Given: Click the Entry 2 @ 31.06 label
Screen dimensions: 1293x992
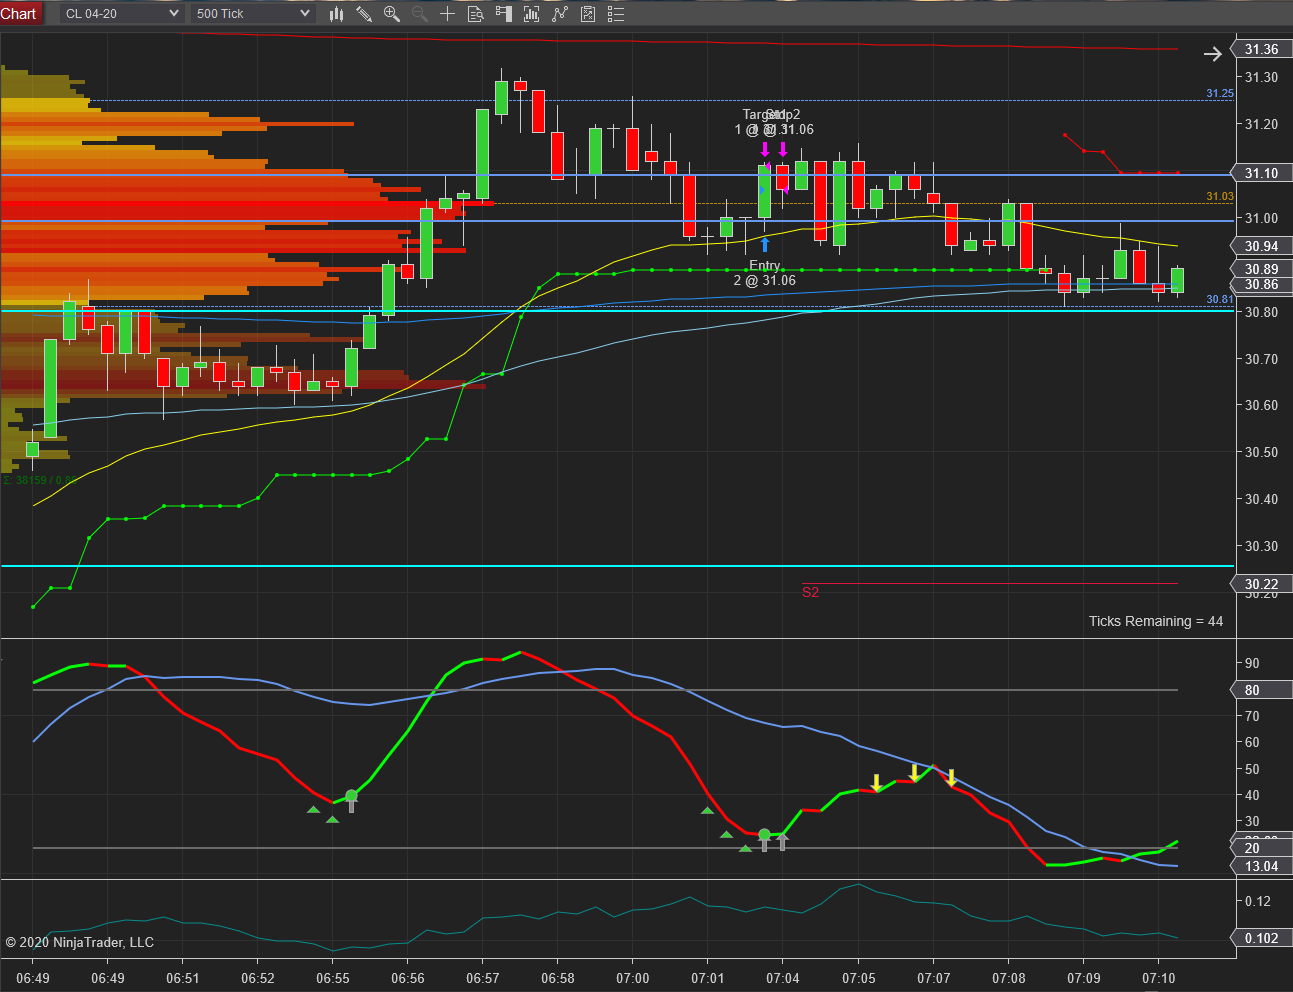Looking at the screenshot, I should (765, 273).
